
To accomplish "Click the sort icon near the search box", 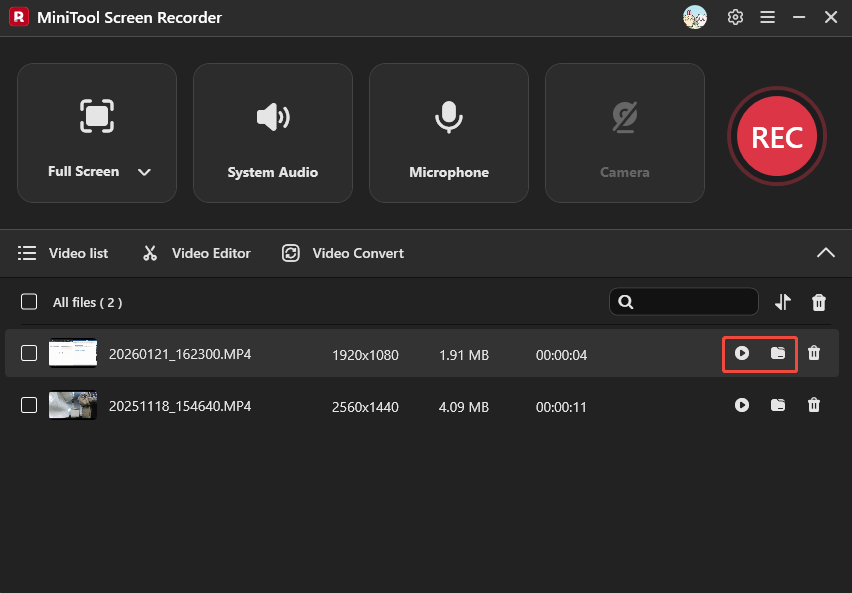I will (783, 301).
